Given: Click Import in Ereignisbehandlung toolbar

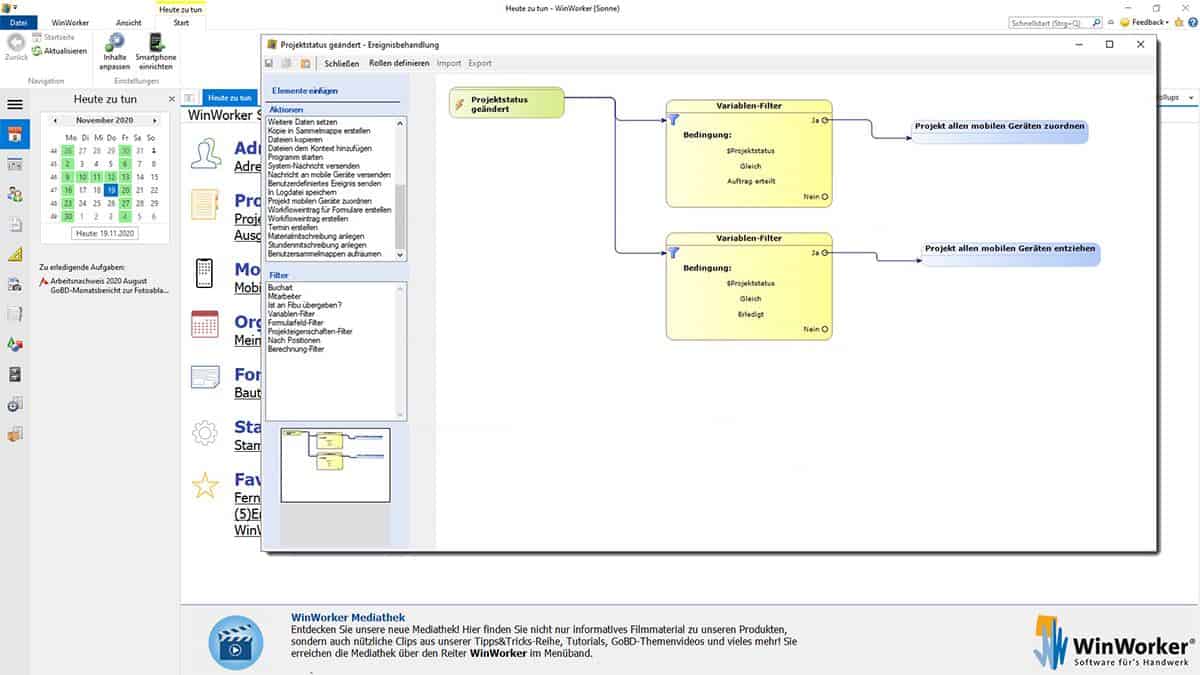Looking at the screenshot, I should click(449, 63).
